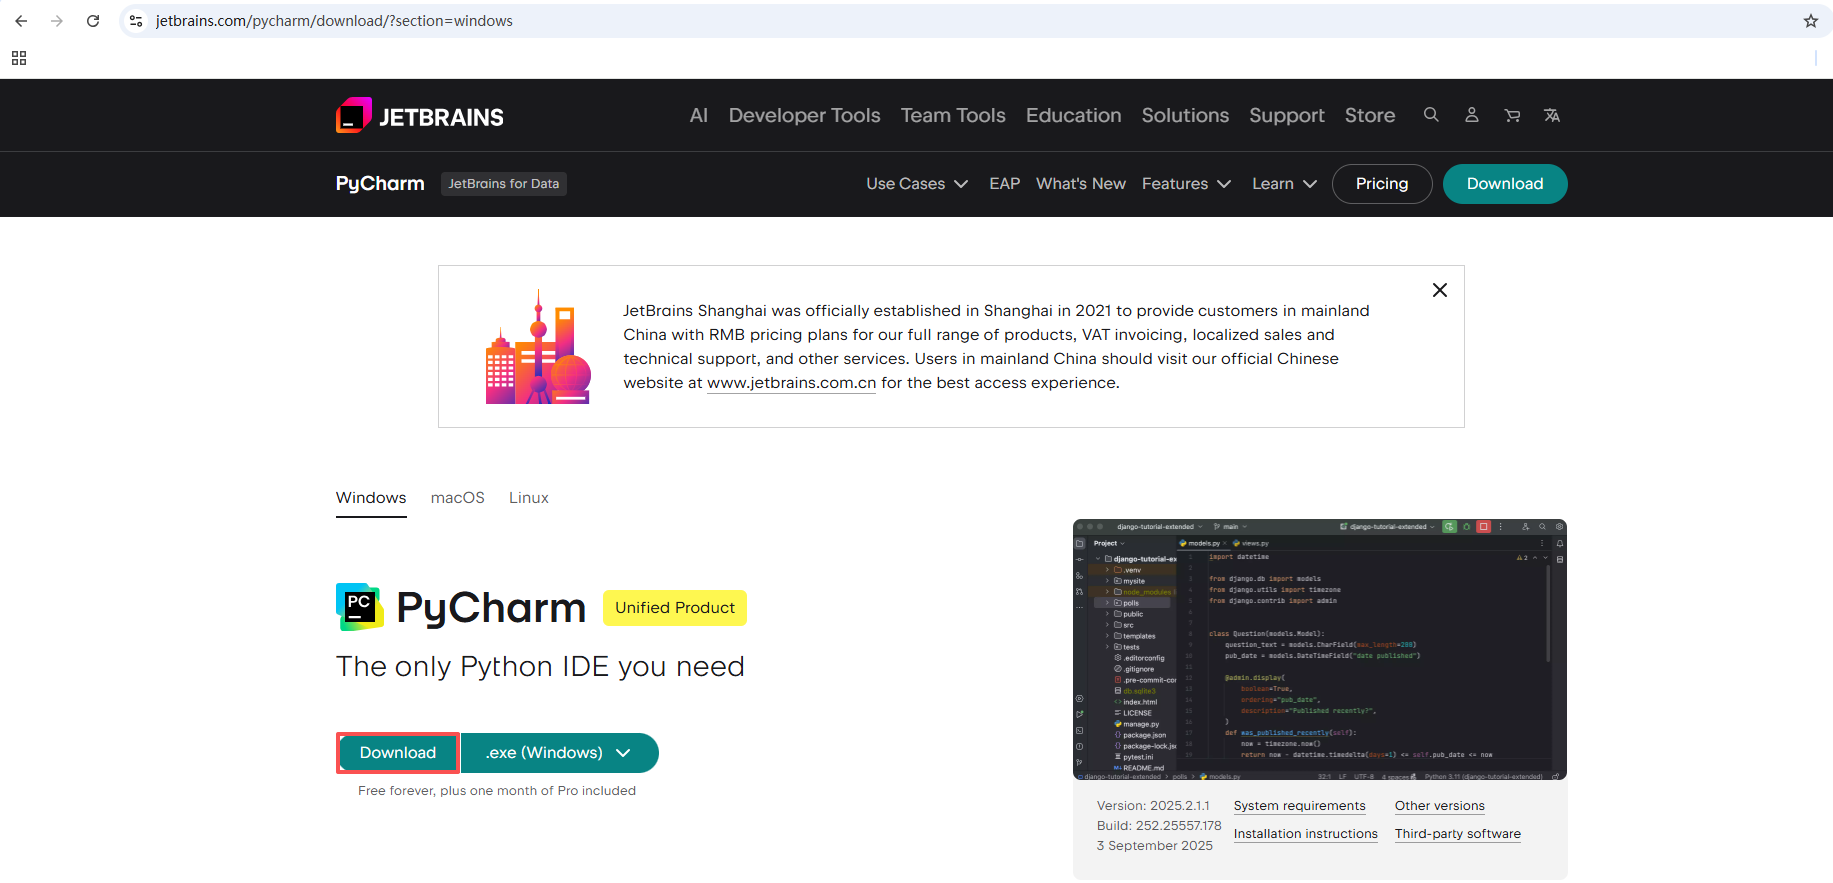Screen dimensions: 1833x883
Task: Click the '3 September 2025' date text
Action: coord(1155,846)
